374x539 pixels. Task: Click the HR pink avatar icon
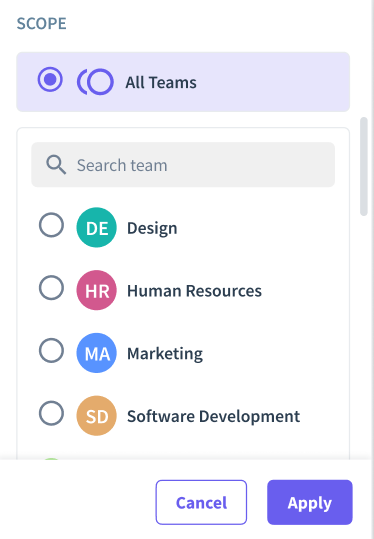(97, 290)
